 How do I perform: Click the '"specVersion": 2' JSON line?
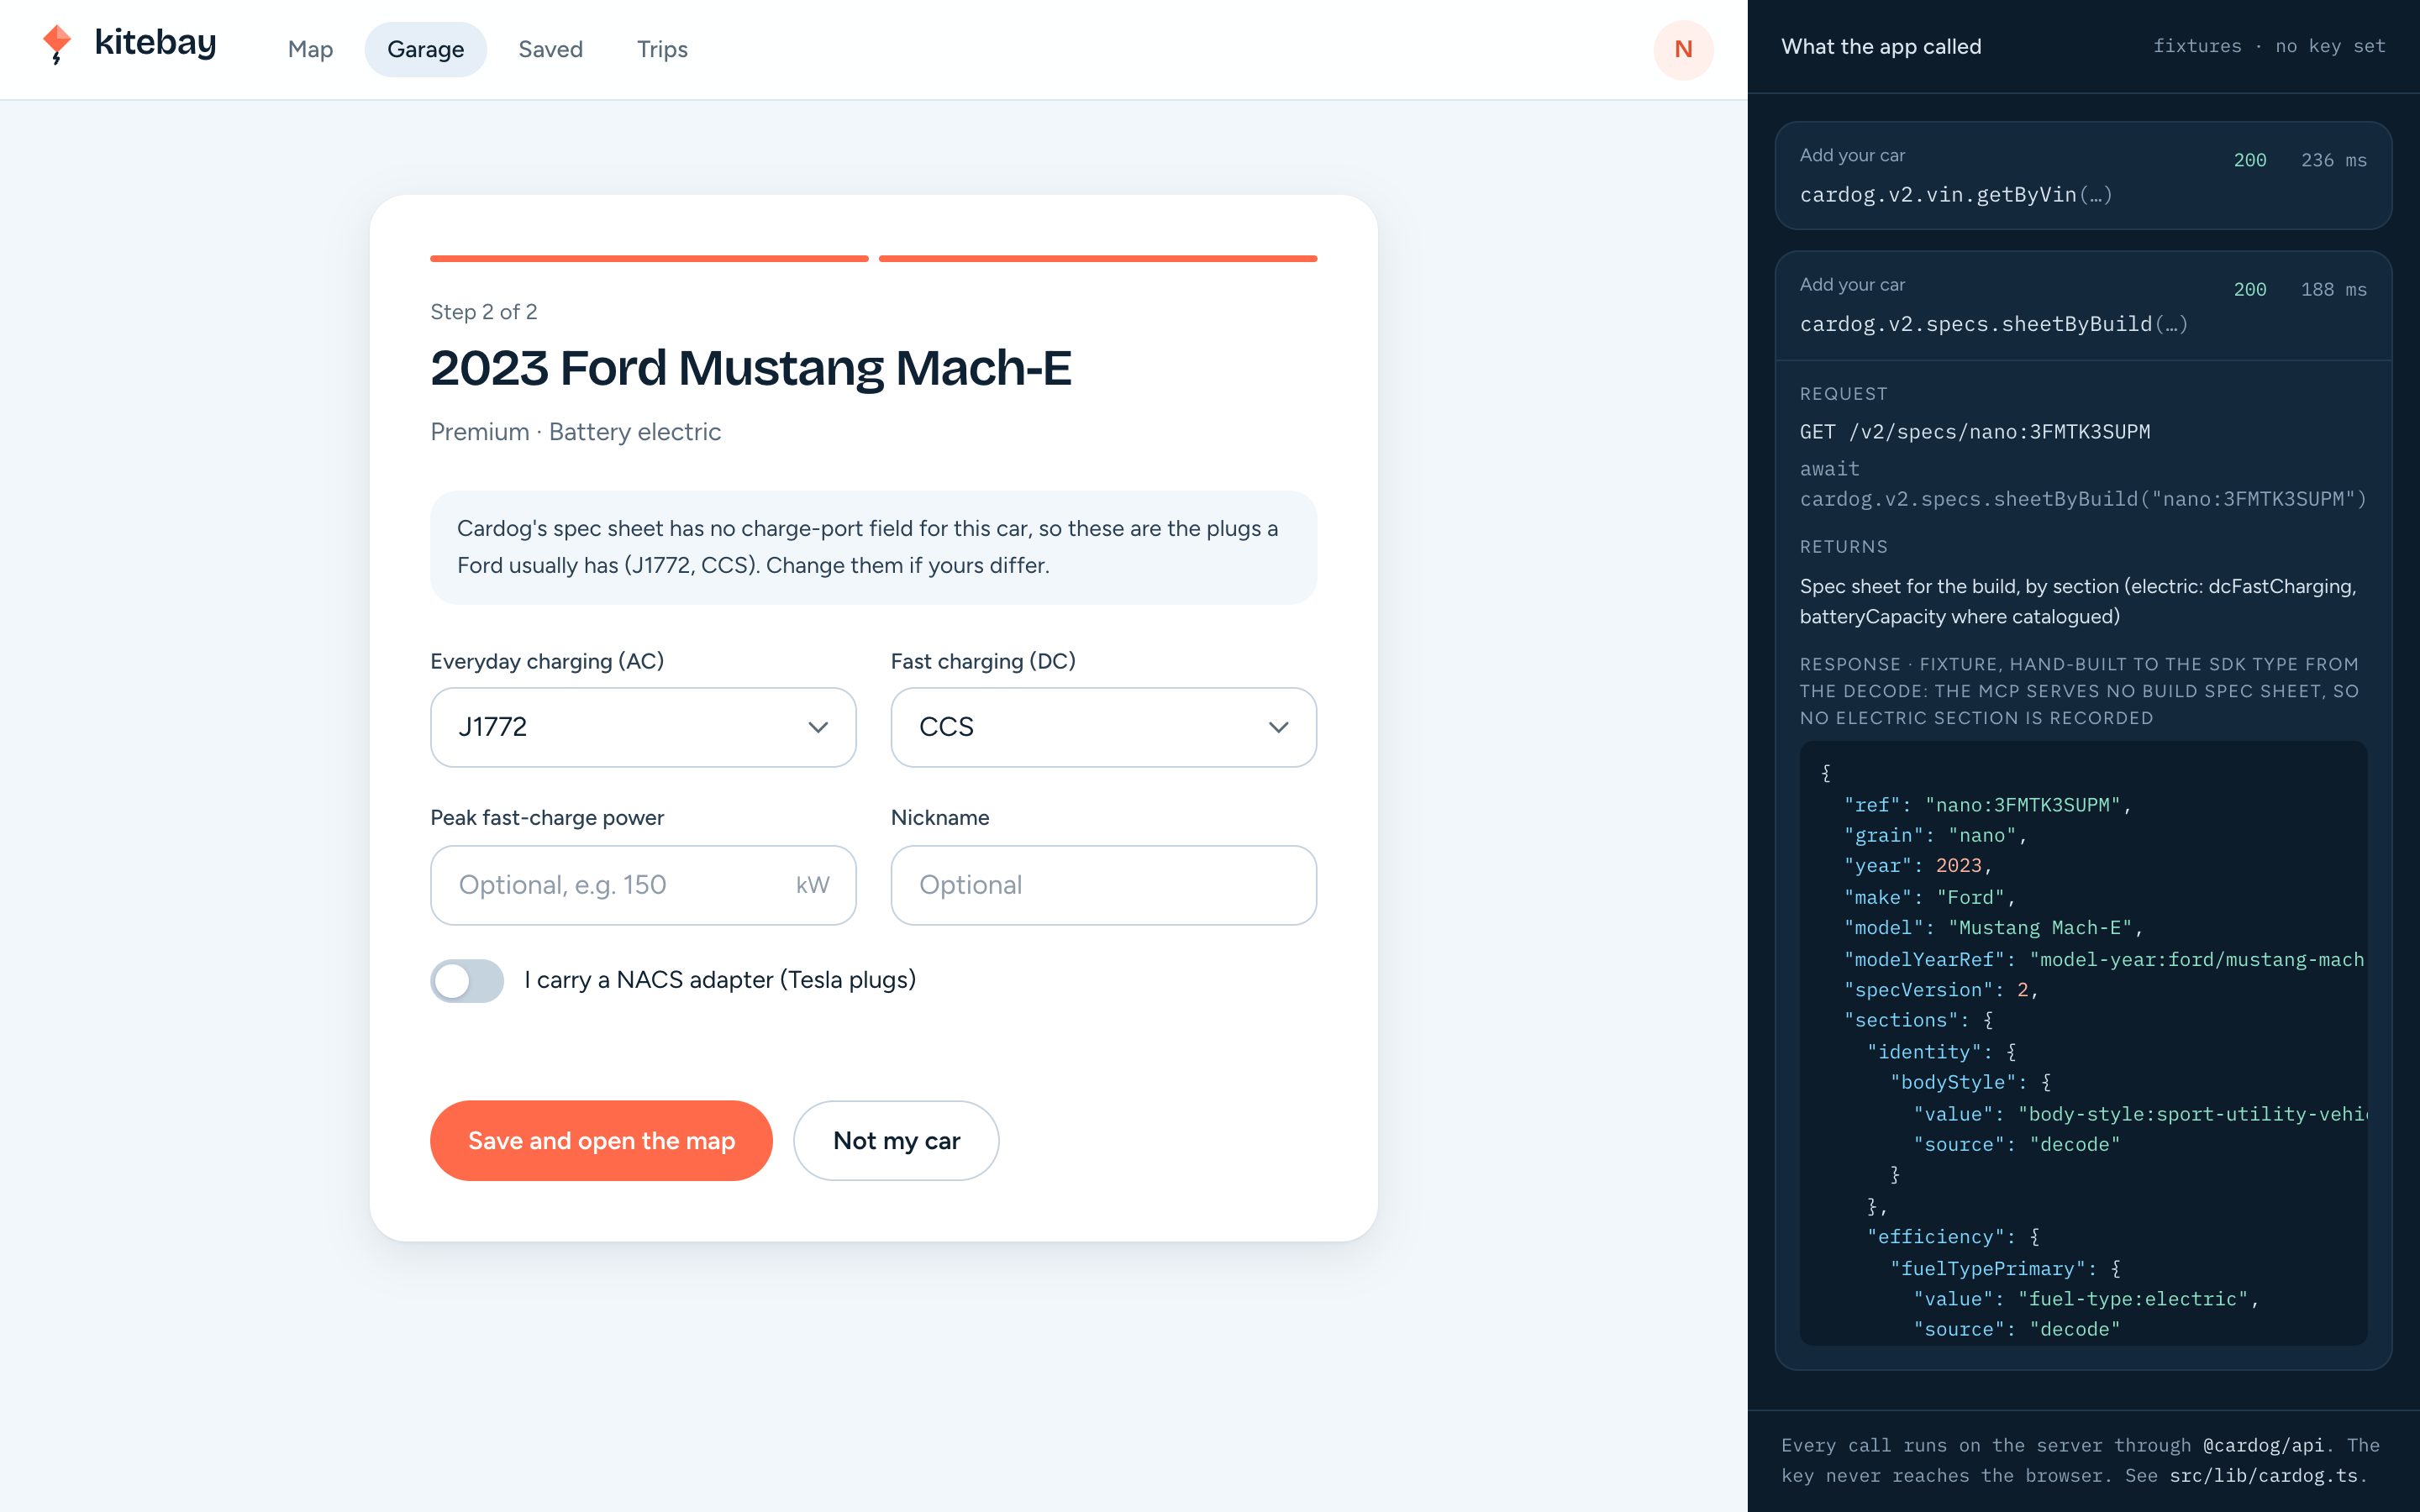click(x=1940, y=989)
